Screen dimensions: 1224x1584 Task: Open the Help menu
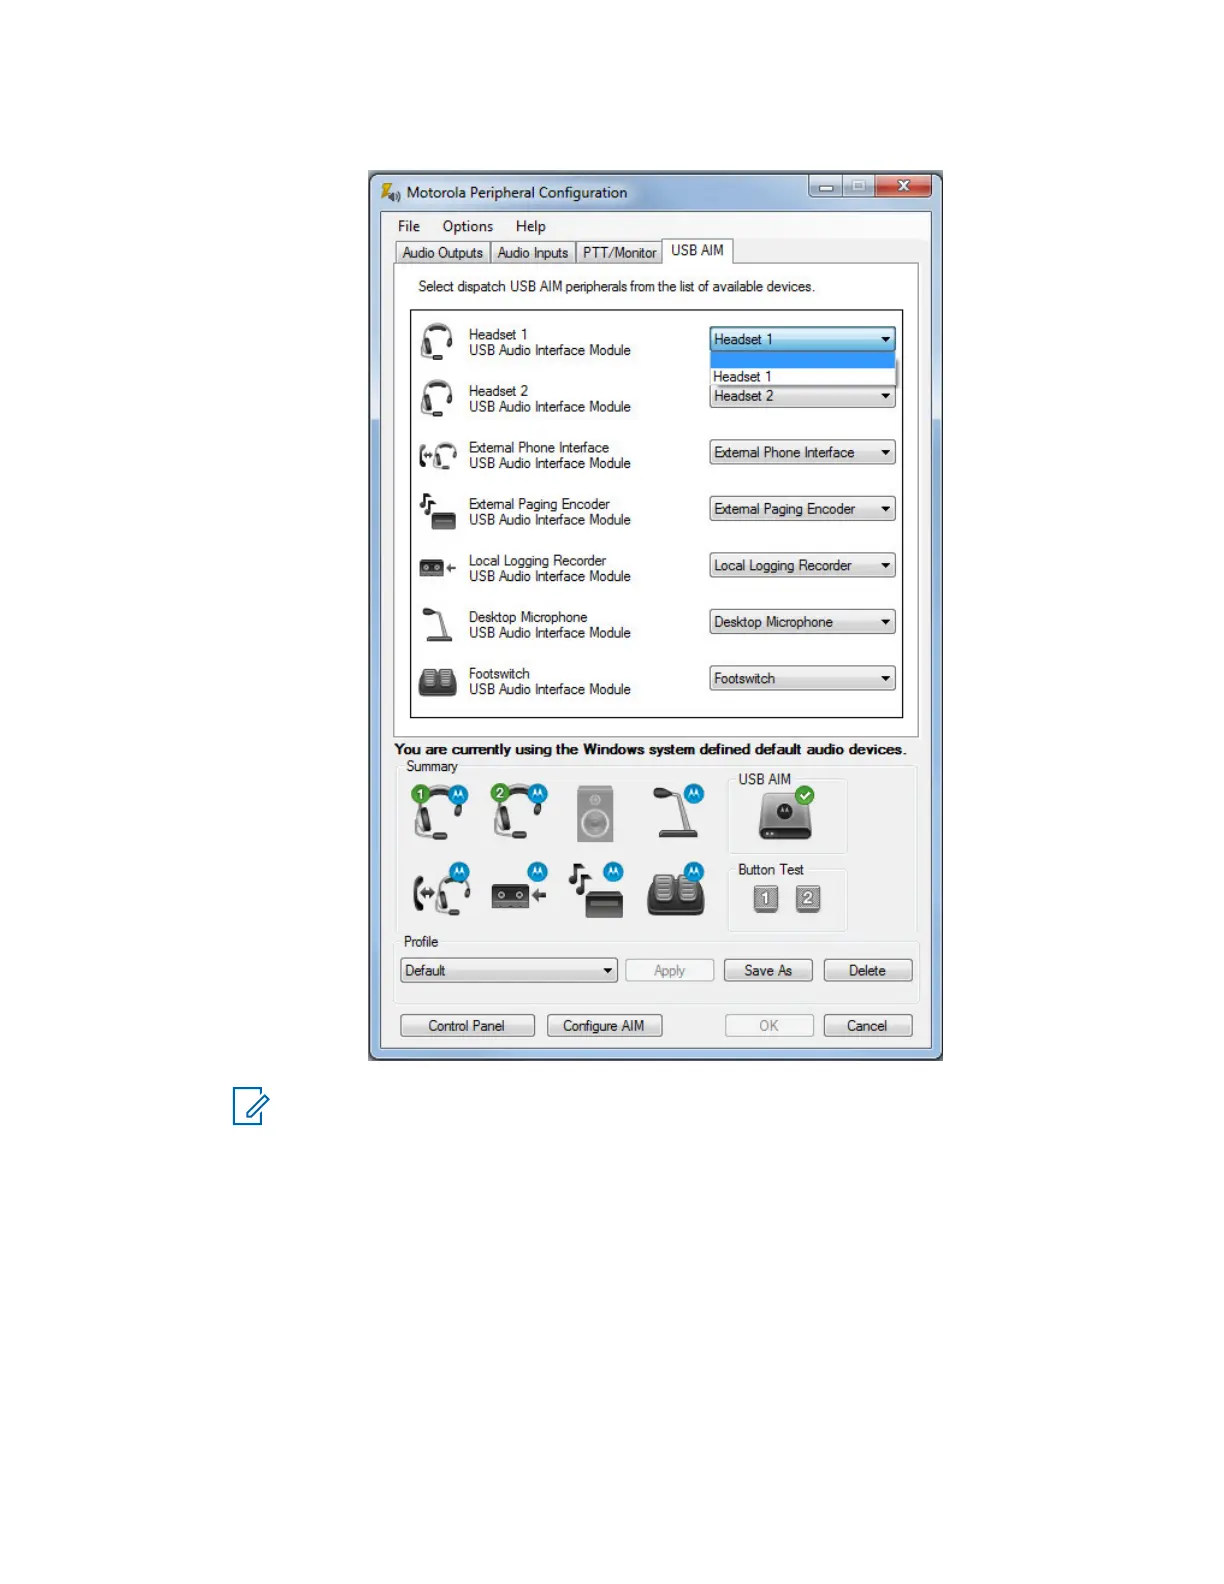click(x=531, y=226)
